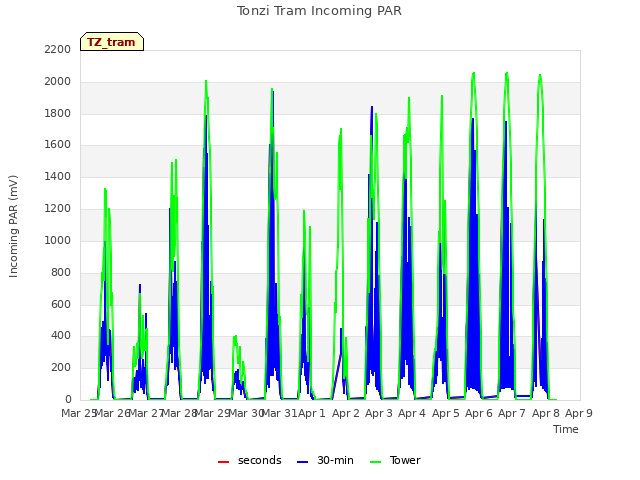Click the blue 30-min peak on Apr 3

(372, 107)
